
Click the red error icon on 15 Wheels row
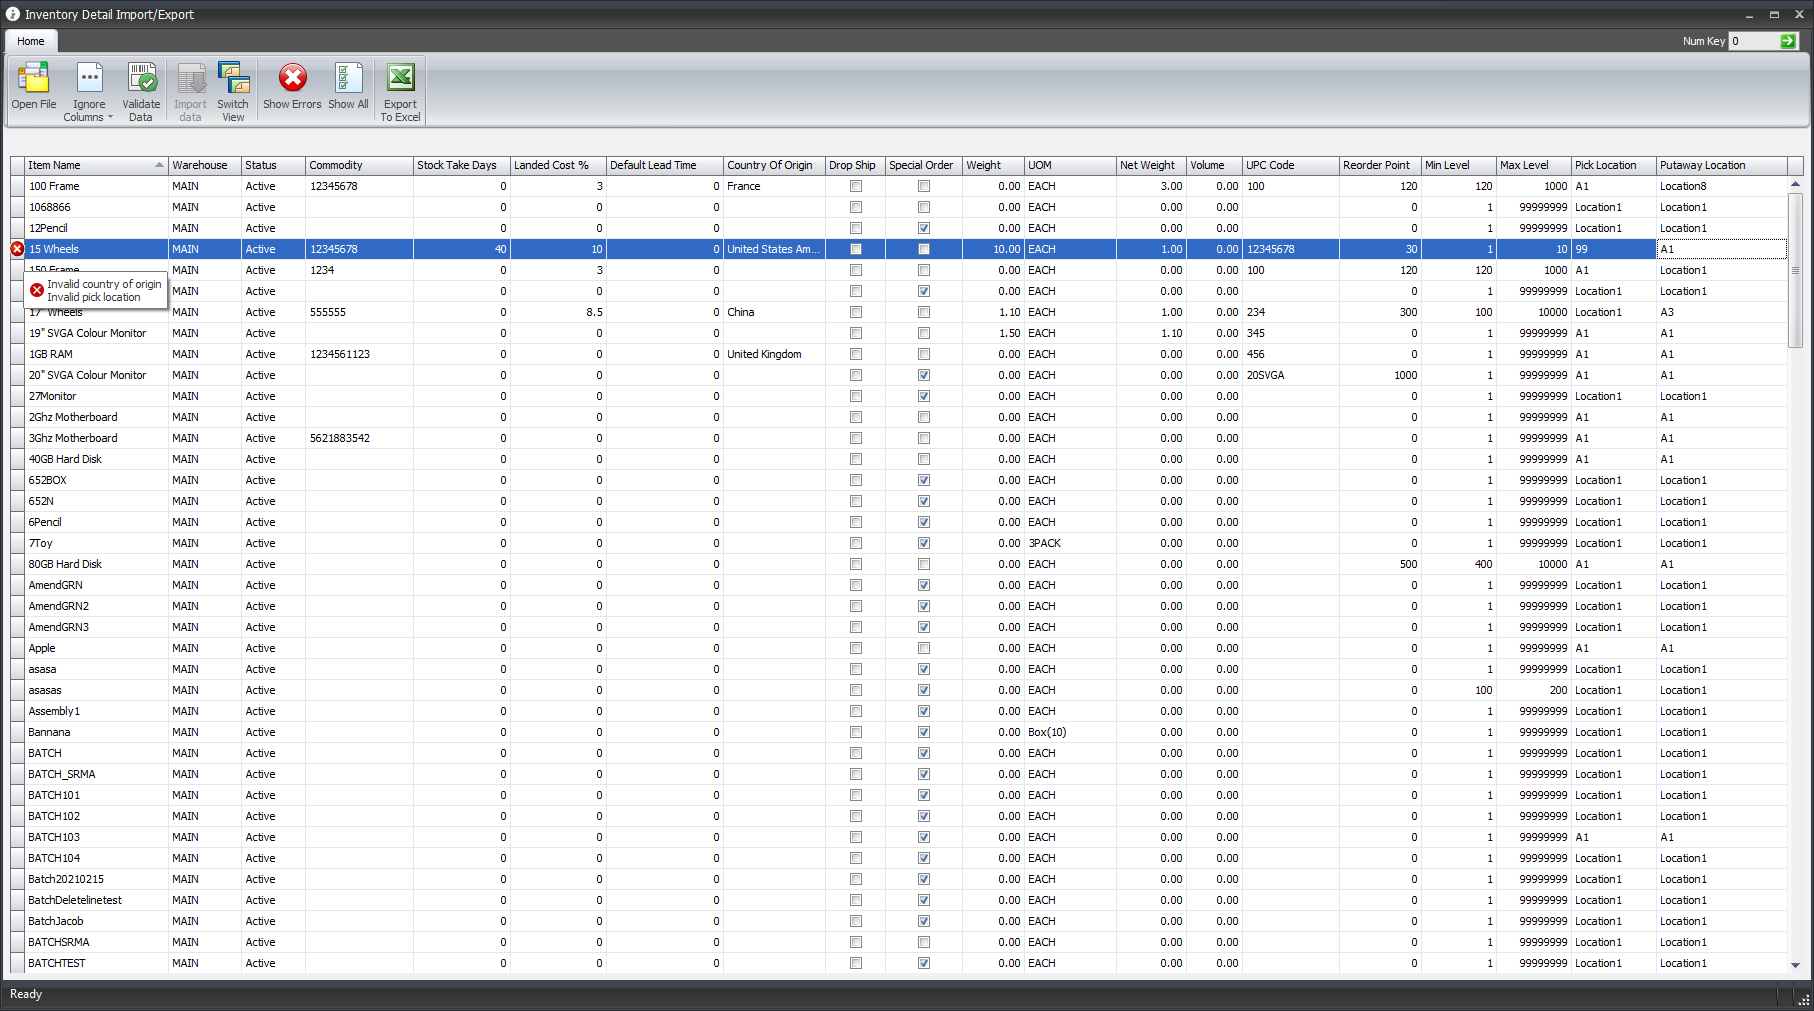coord(17,249)
